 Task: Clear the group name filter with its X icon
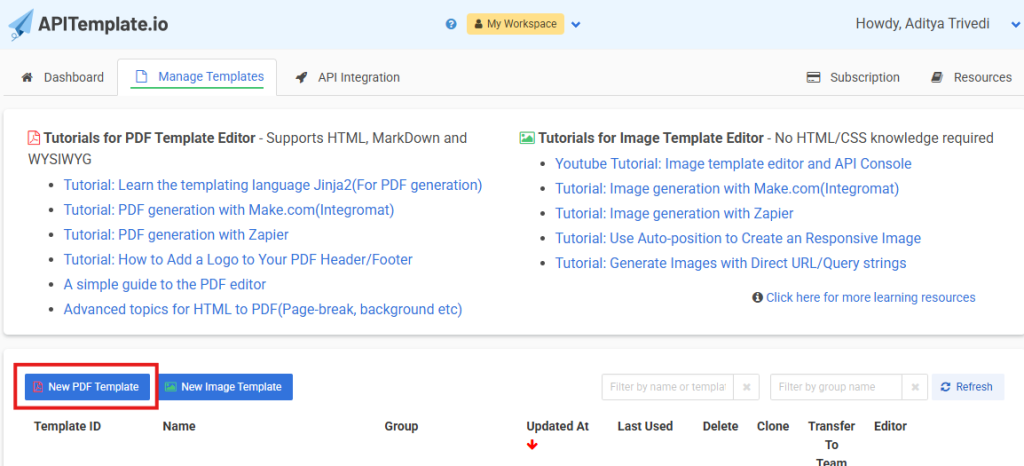tap(915, 387)
